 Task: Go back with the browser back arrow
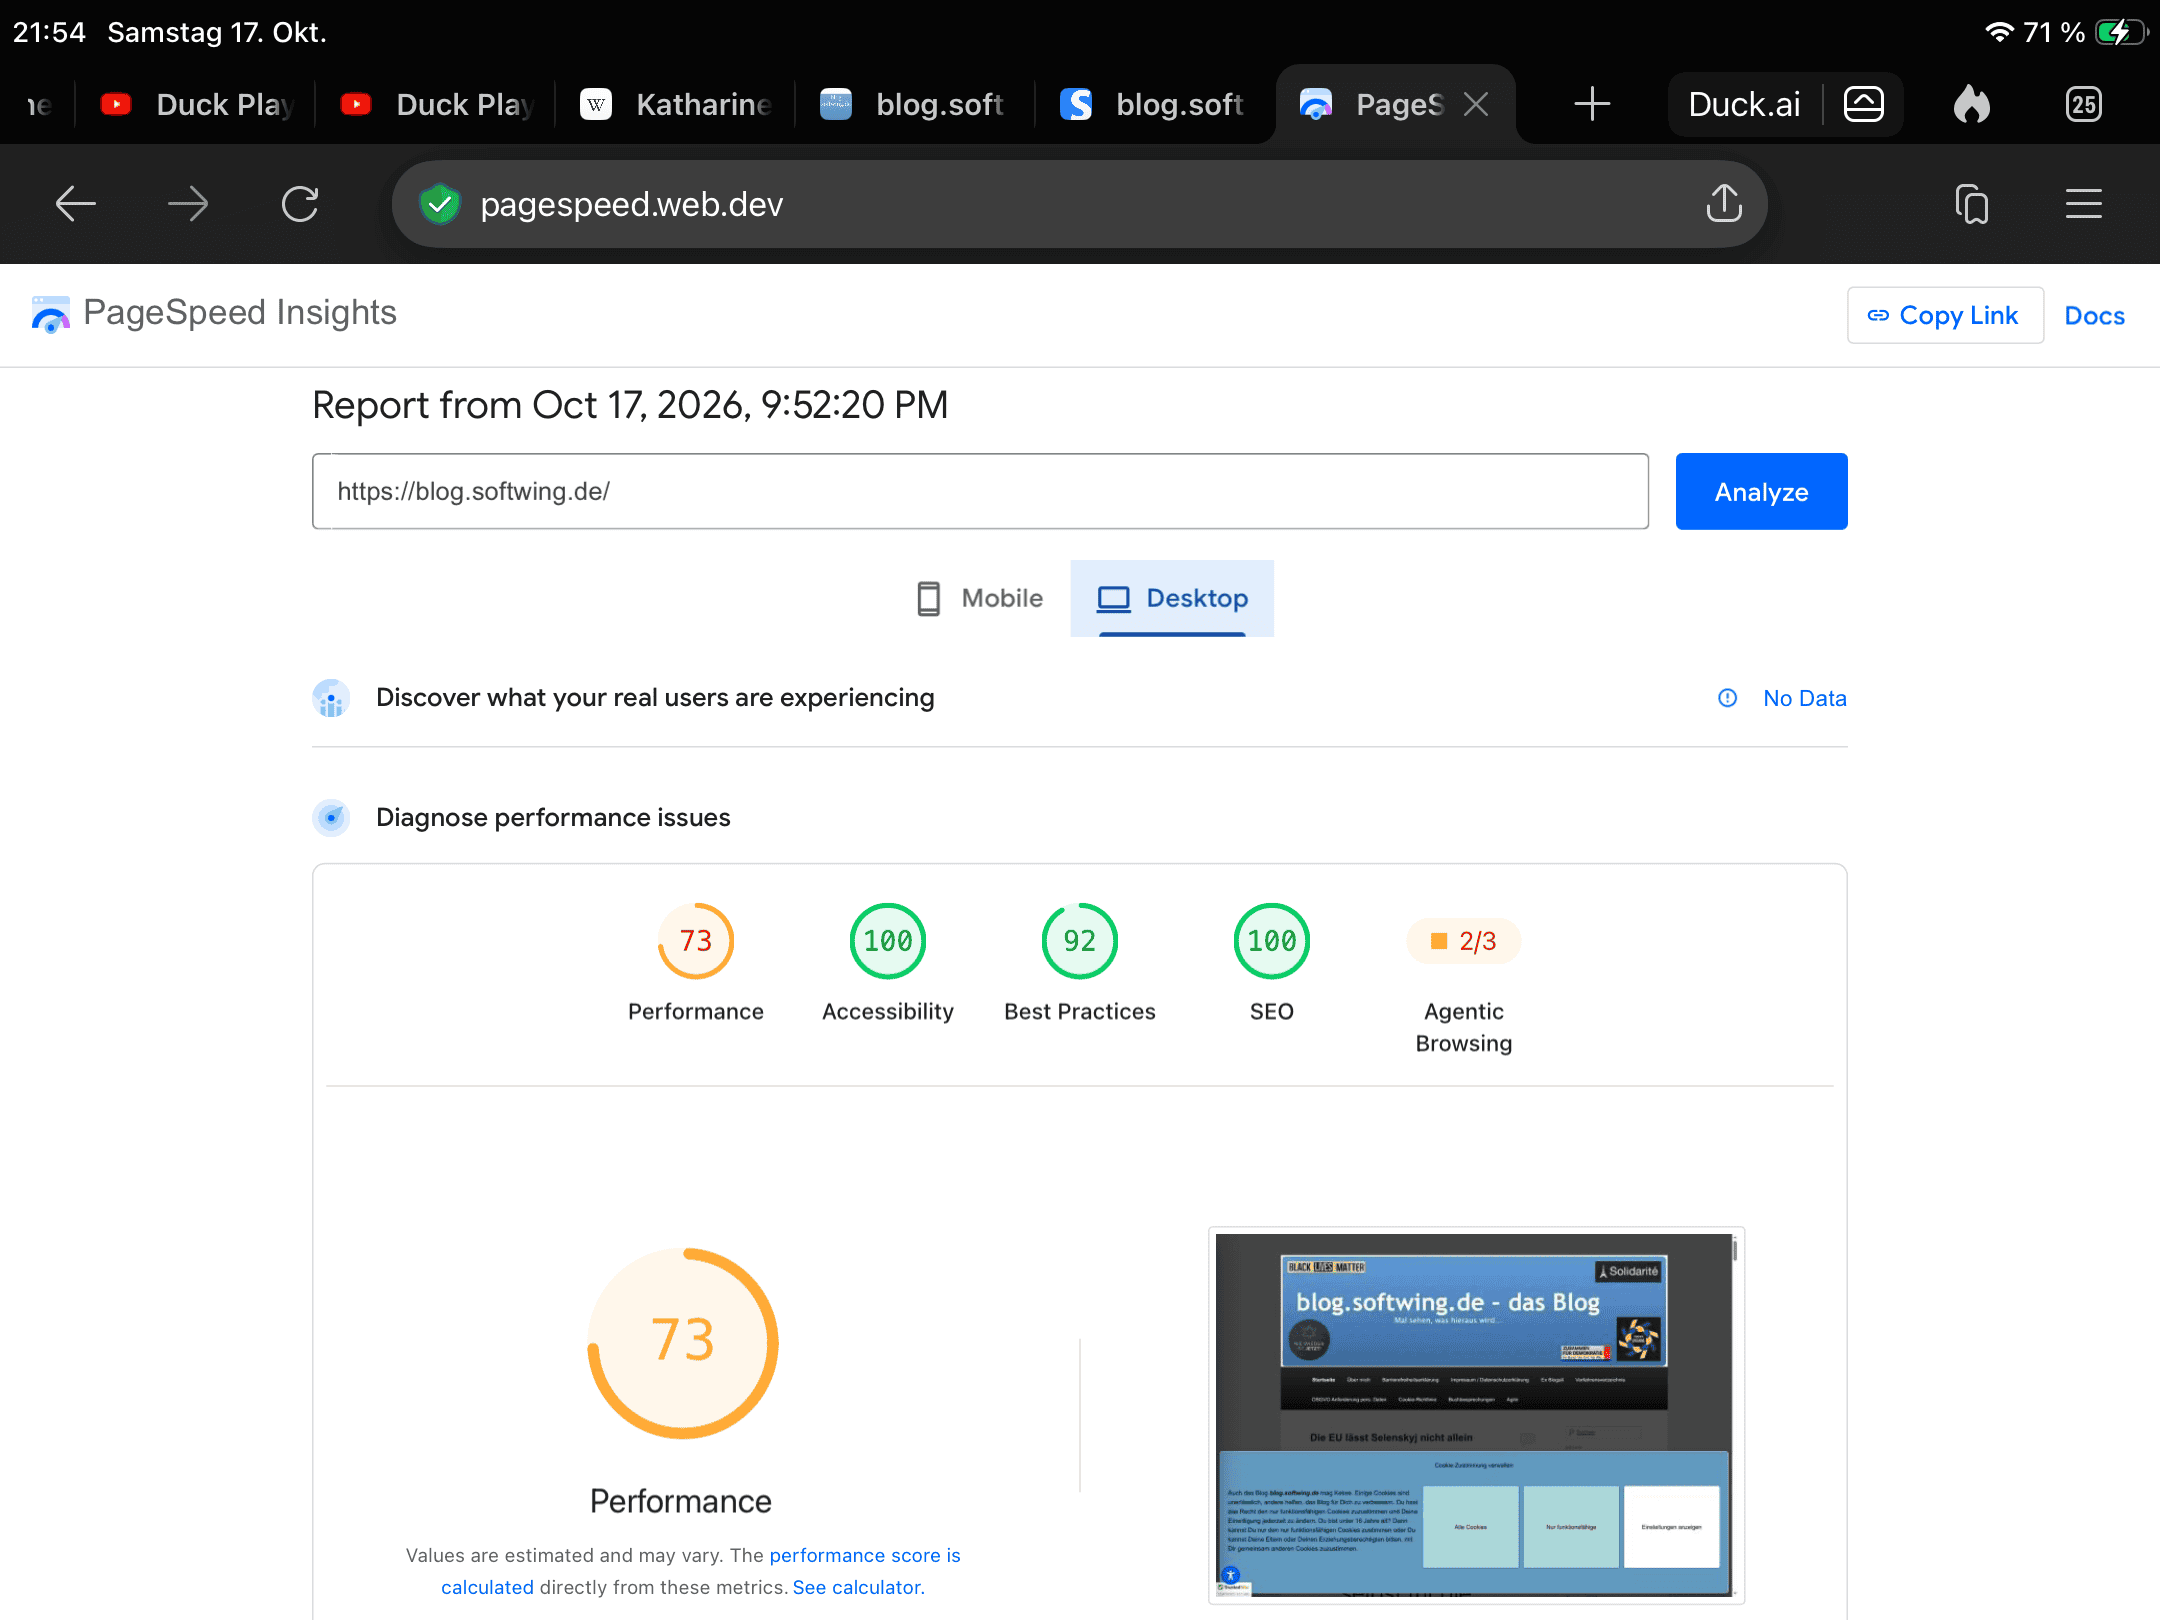pyautogui.click(x=75, y=204)
